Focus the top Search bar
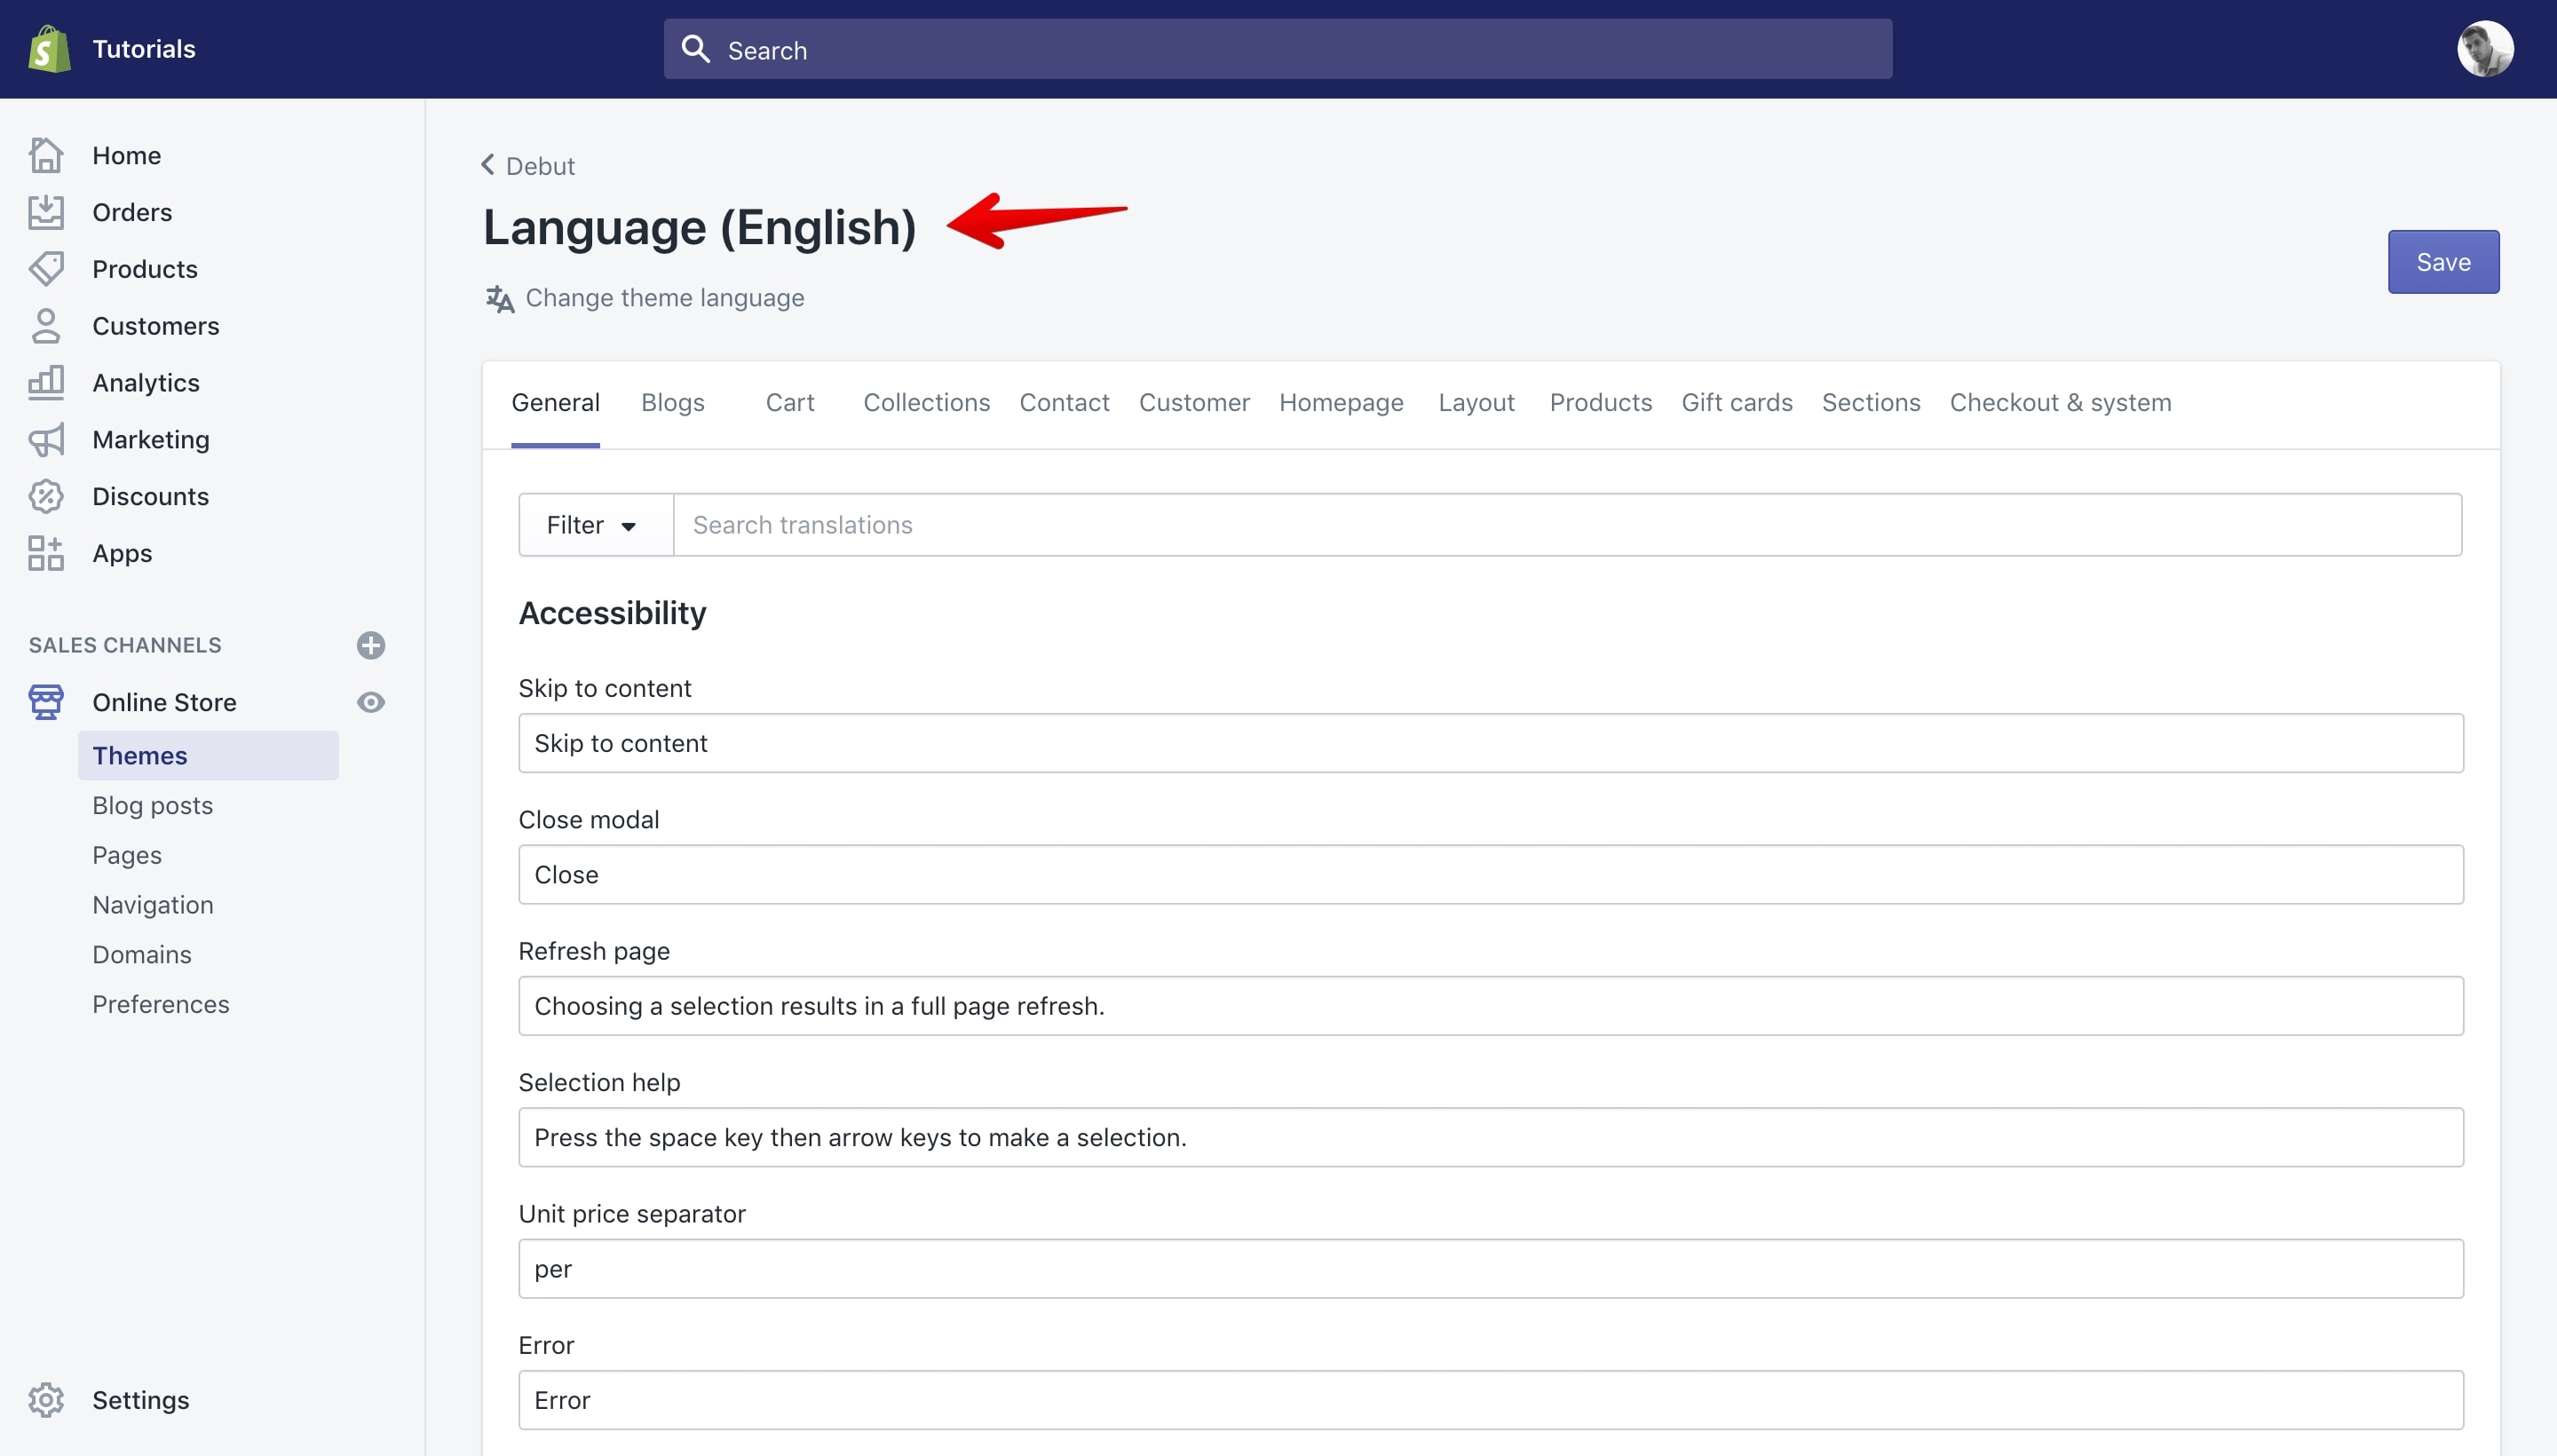This screenshot has height=1456, width=2557. (x=1278, y=49)
